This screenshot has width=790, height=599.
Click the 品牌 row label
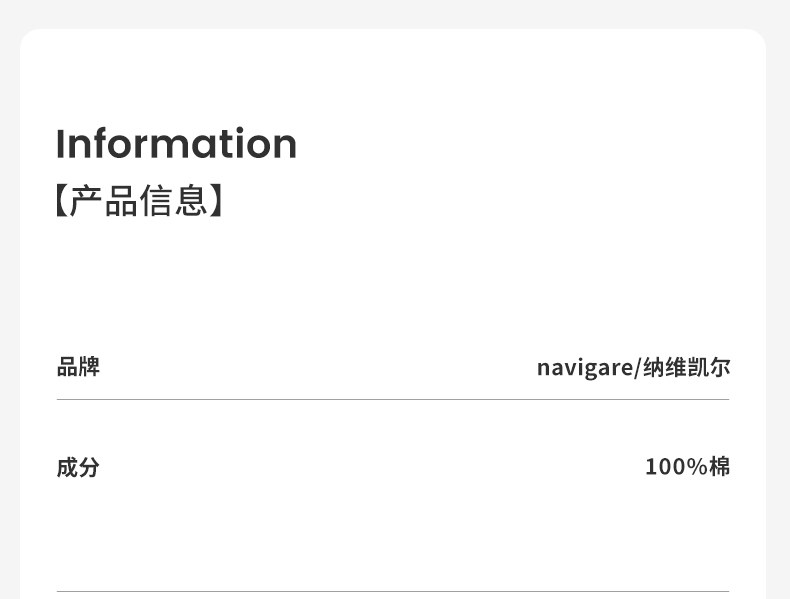[78, 367]
